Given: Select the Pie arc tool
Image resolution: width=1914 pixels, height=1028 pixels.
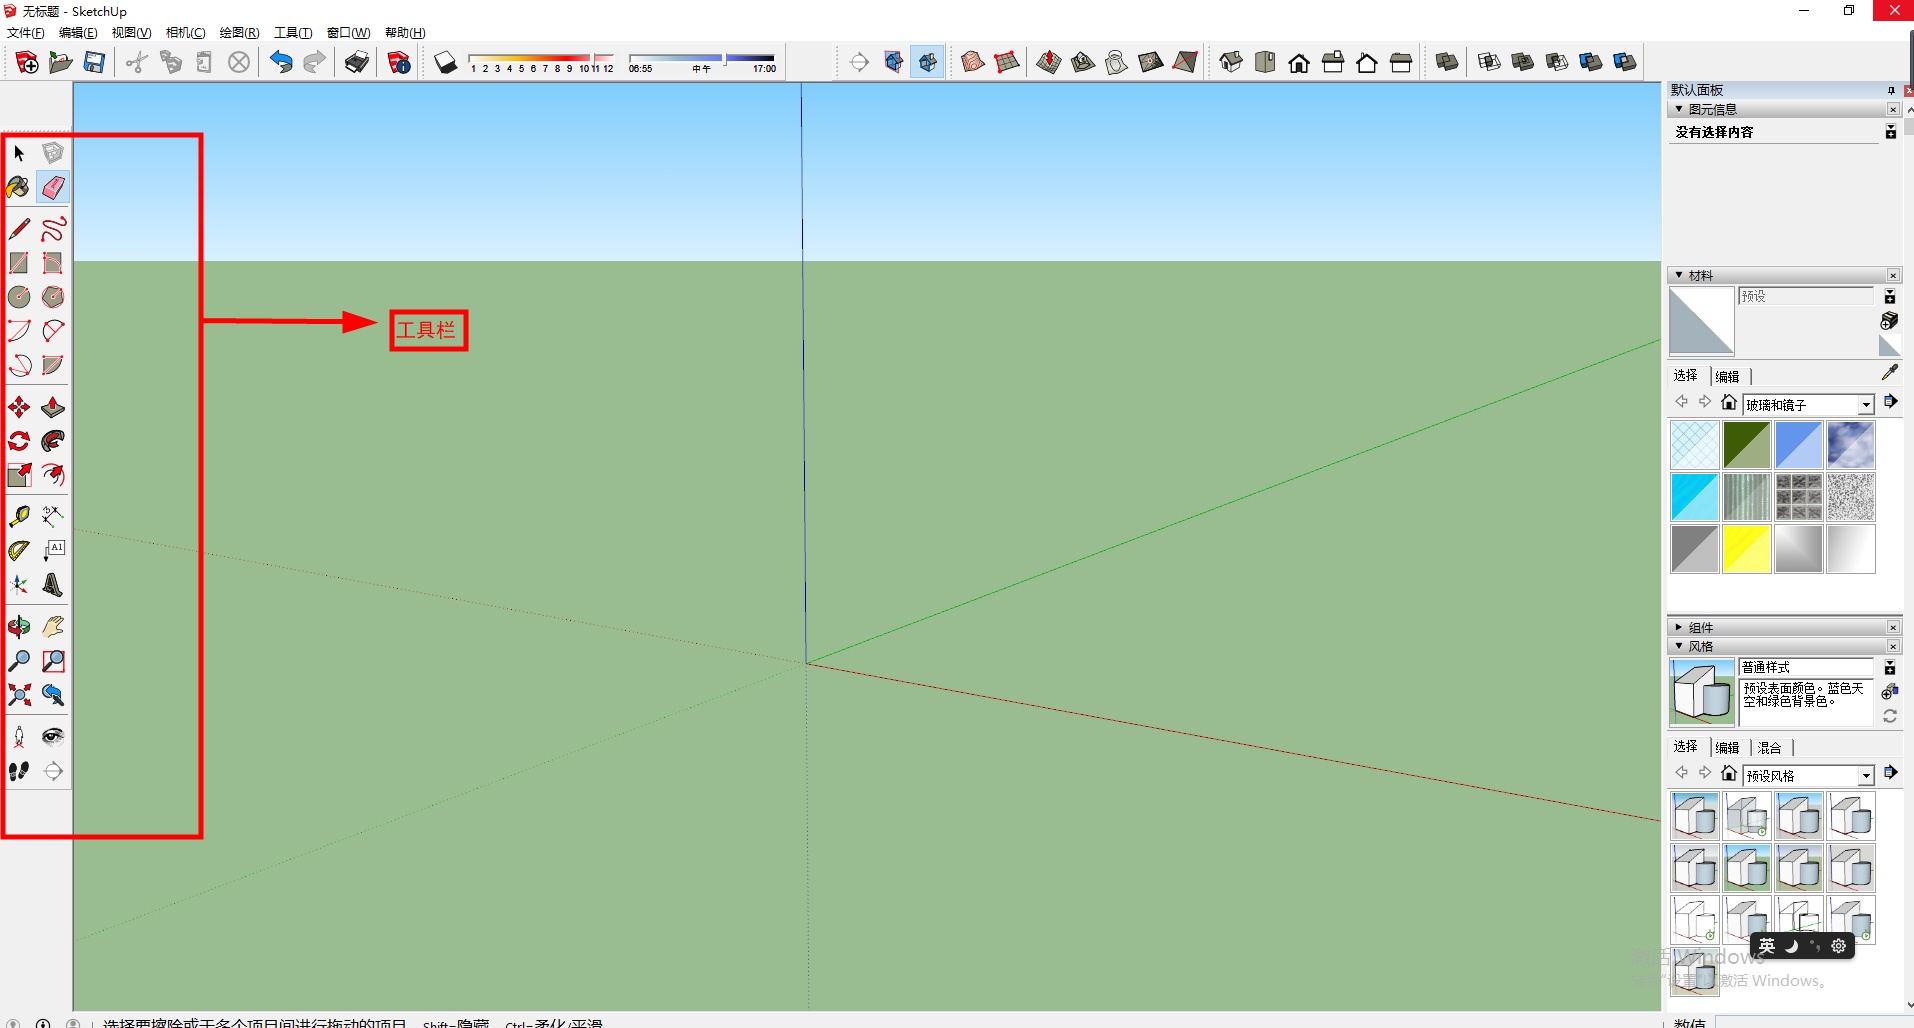Looking at the screenshot, I should [53, 365].
